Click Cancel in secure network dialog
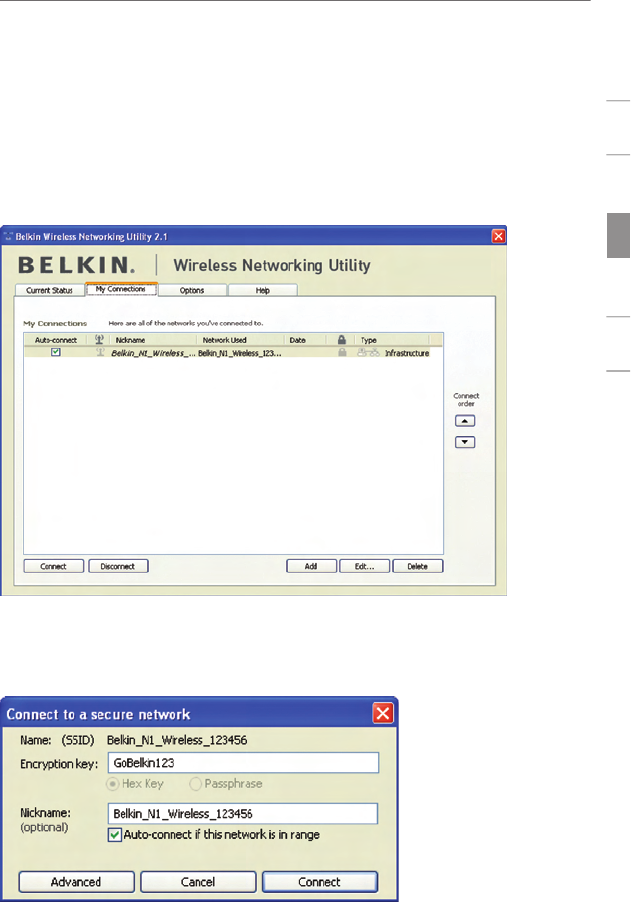 (198, 882)
